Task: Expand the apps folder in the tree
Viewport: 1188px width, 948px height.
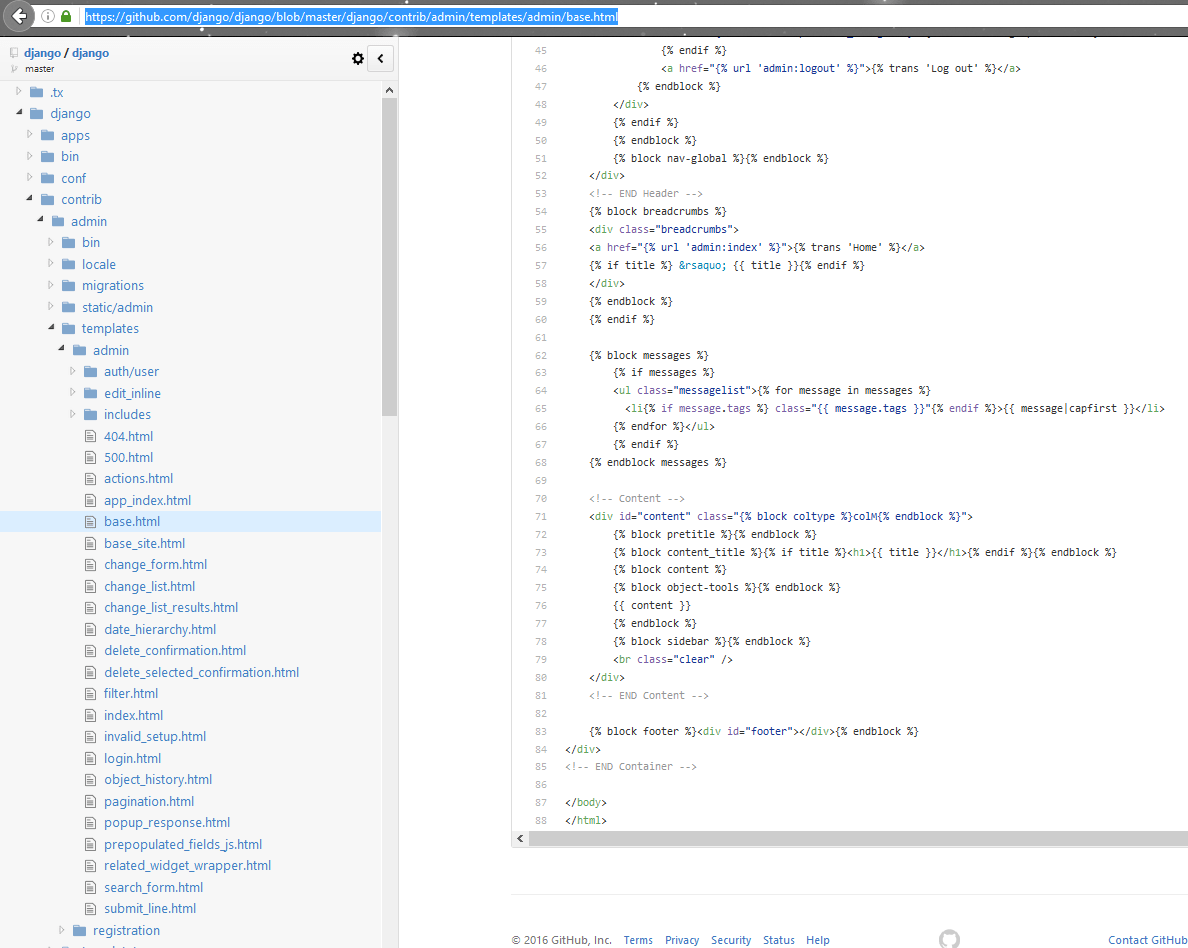Action: pos(30,134)
